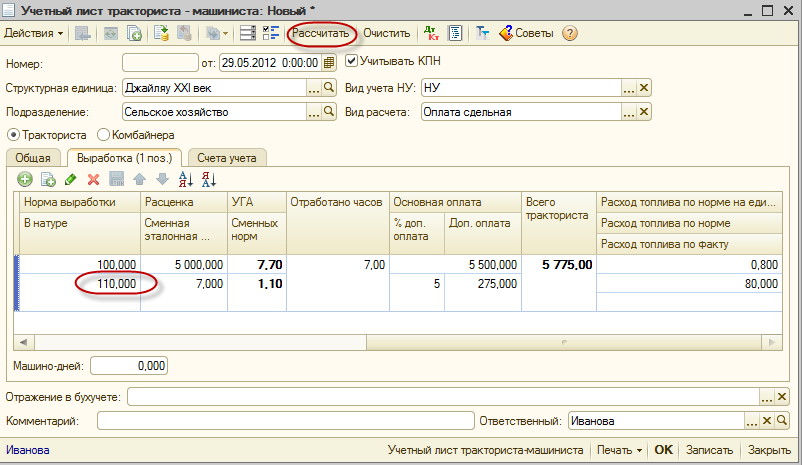The height and width of the screenshot is (465, 802).
Task: Click the Комментарий input field
Action: coord(285,422)
